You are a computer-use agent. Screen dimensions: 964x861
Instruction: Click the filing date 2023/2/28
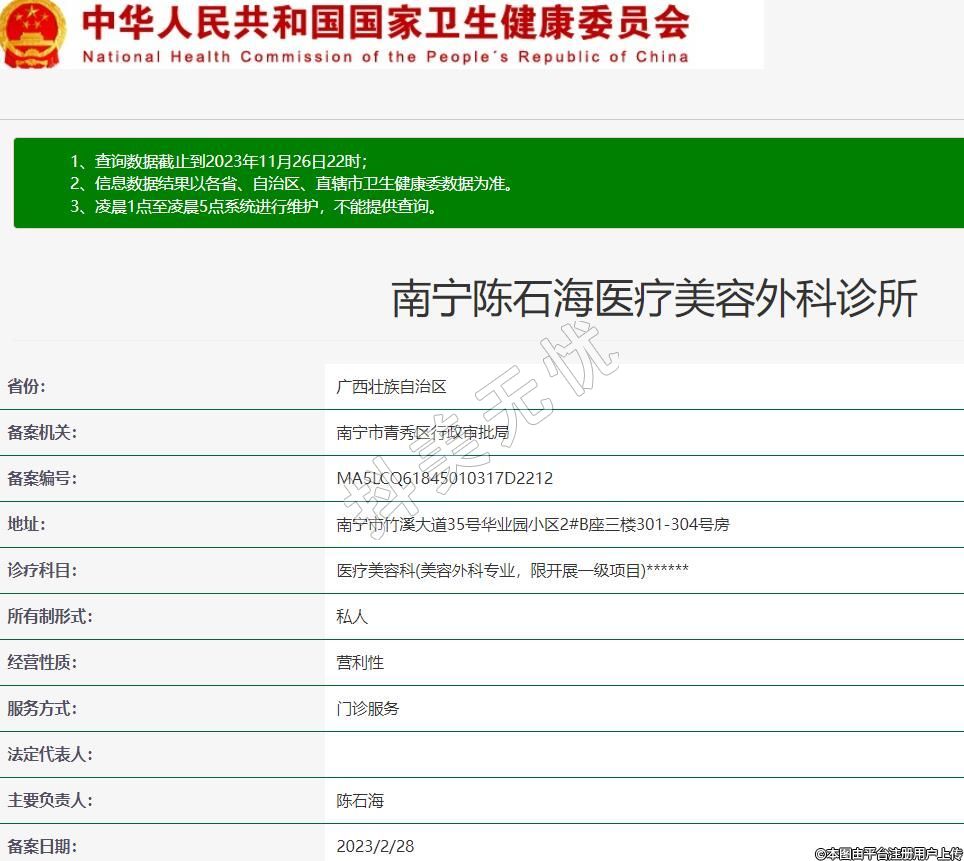point(375,846)
